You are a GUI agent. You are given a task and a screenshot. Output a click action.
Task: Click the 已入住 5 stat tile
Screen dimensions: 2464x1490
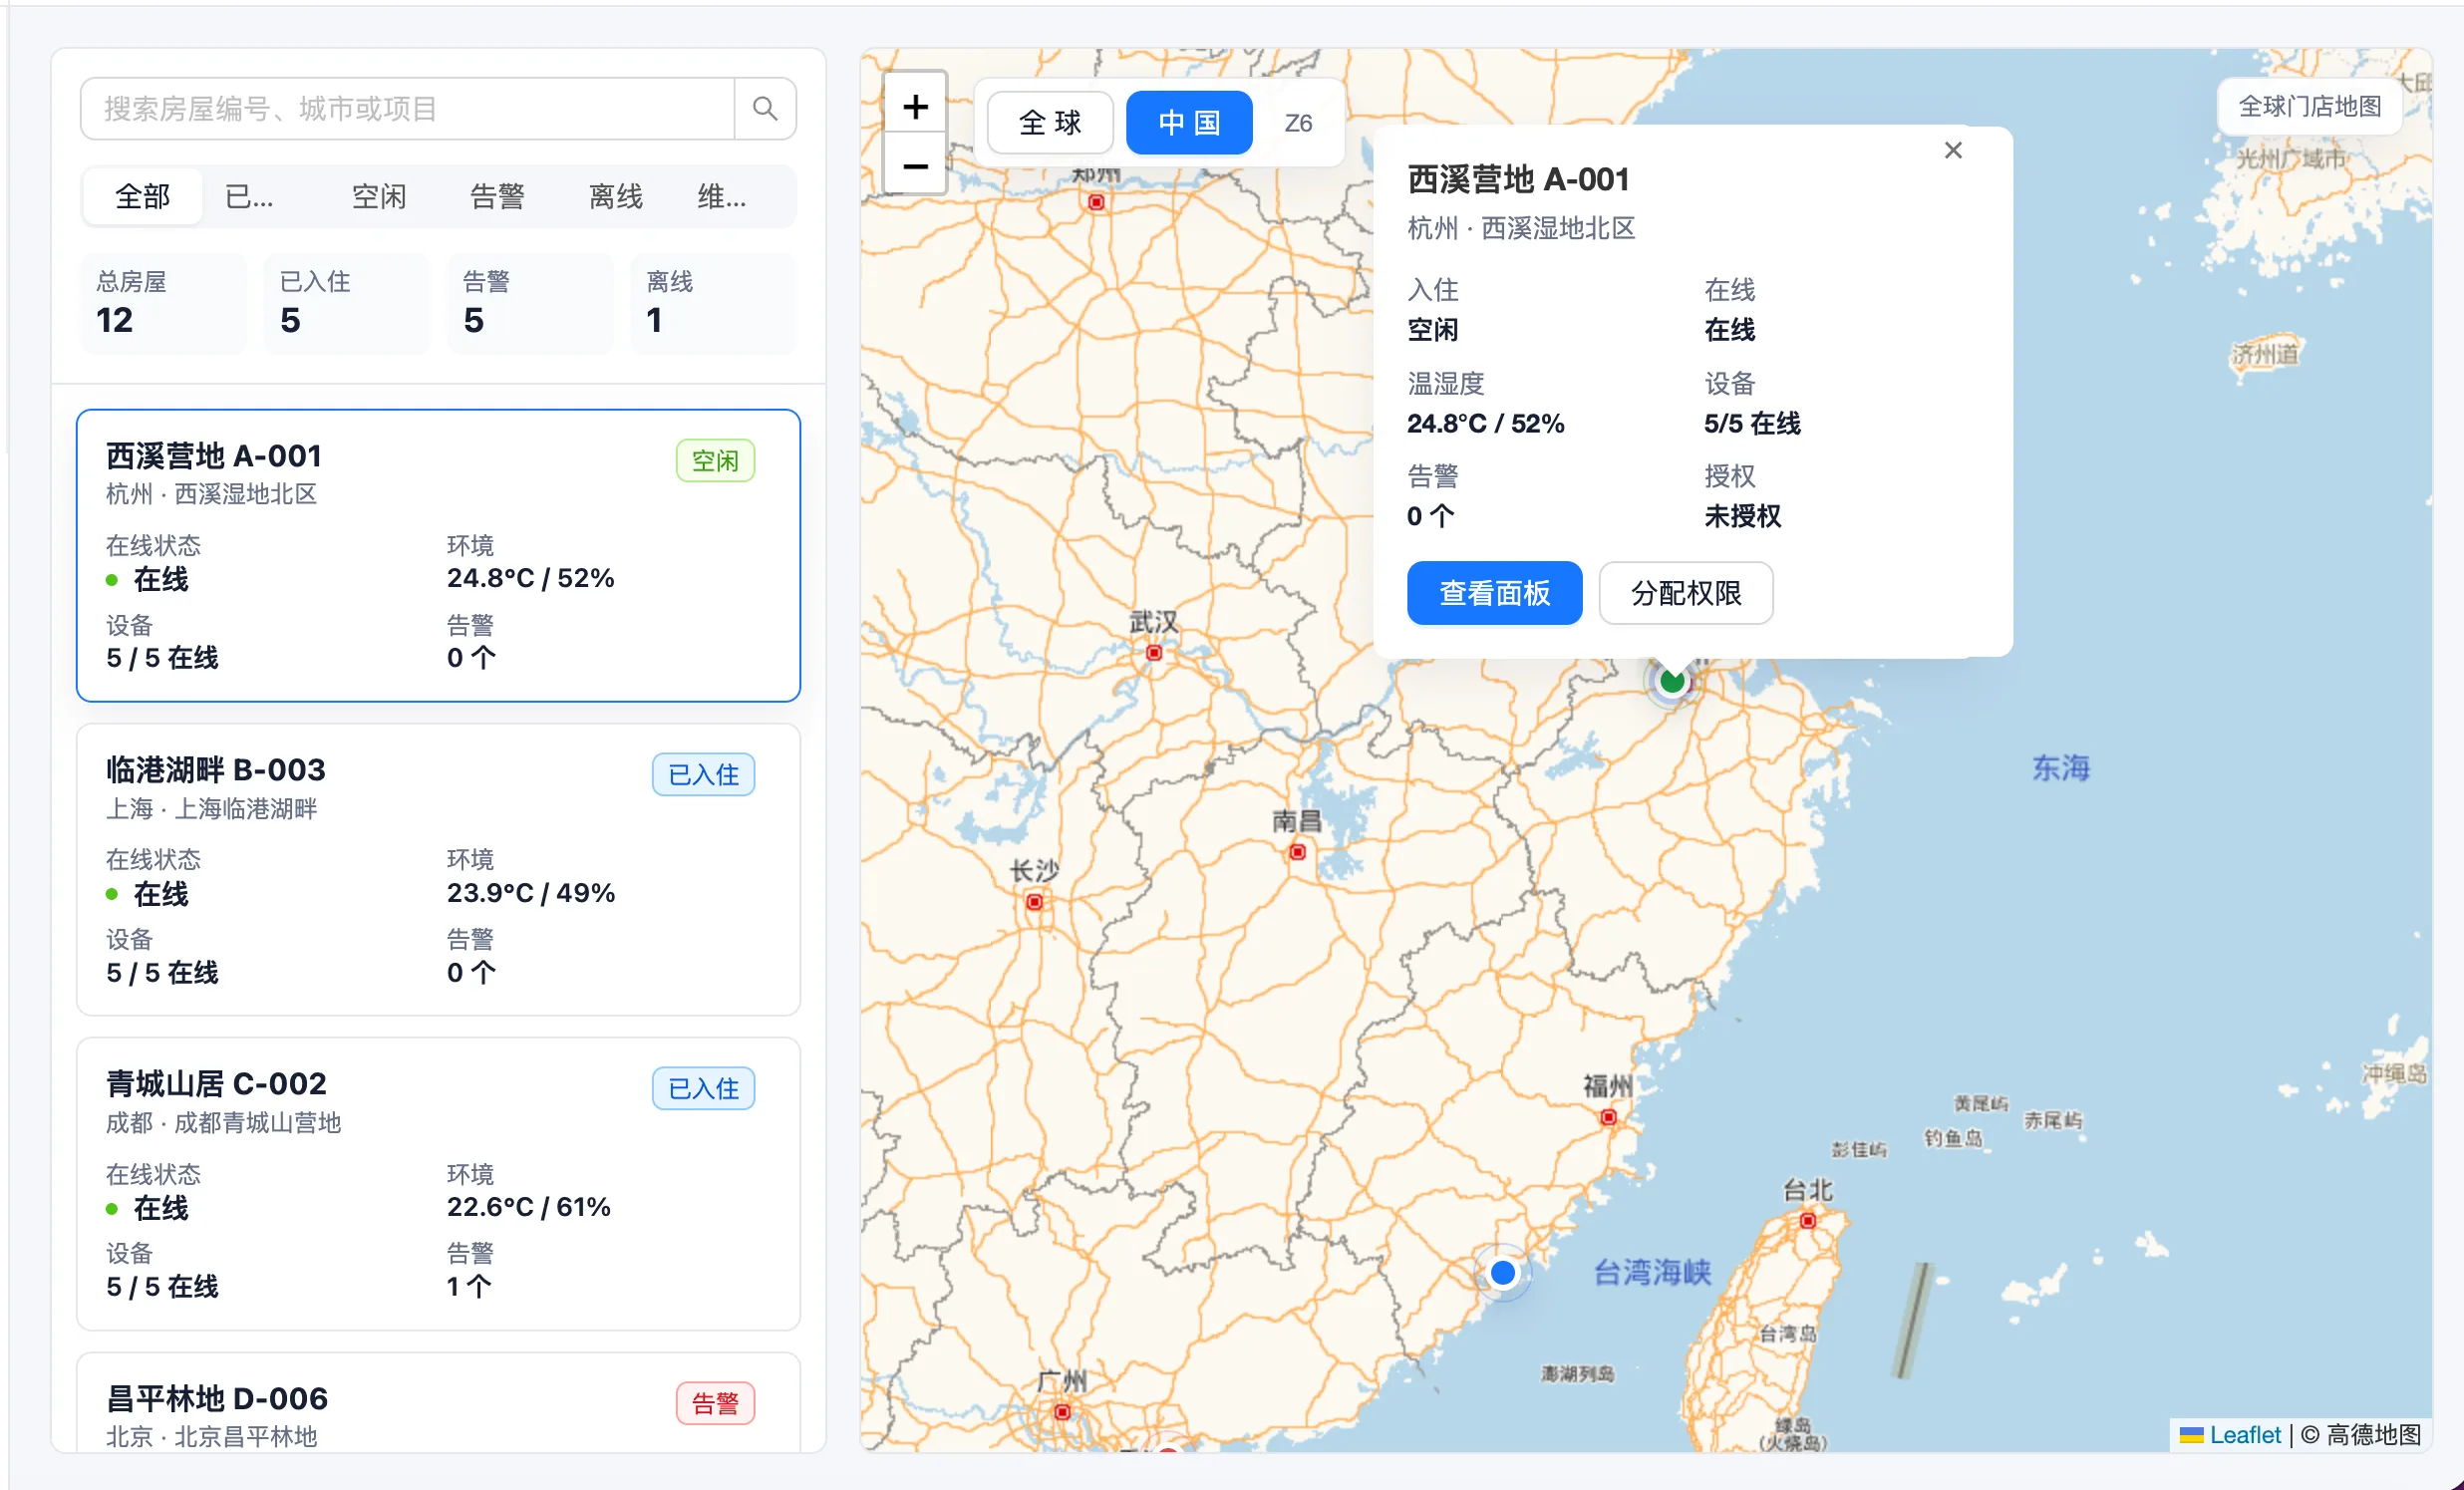[346, 303]
